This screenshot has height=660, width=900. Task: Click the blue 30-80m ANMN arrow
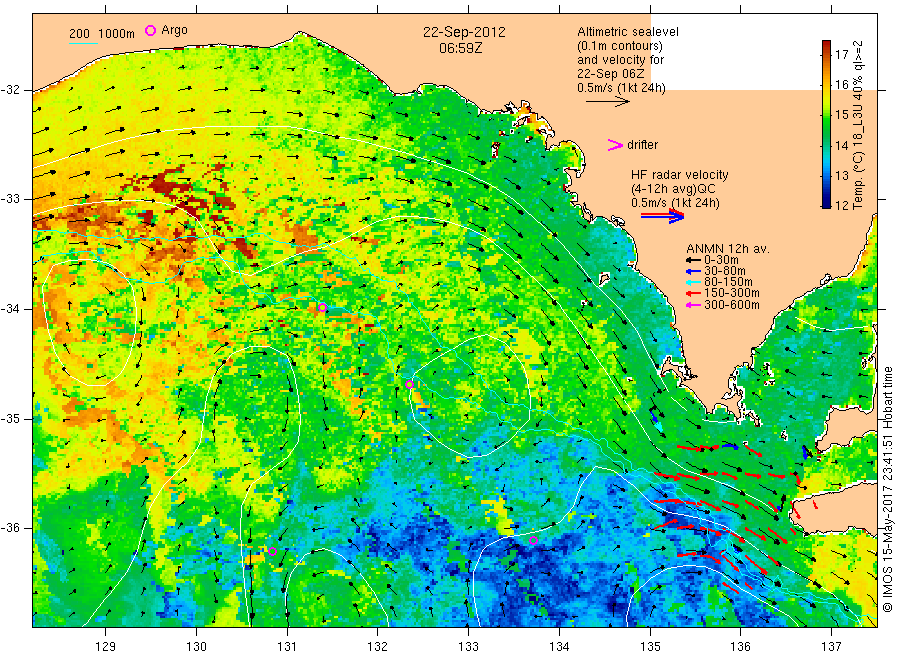(x=693, y=271)
